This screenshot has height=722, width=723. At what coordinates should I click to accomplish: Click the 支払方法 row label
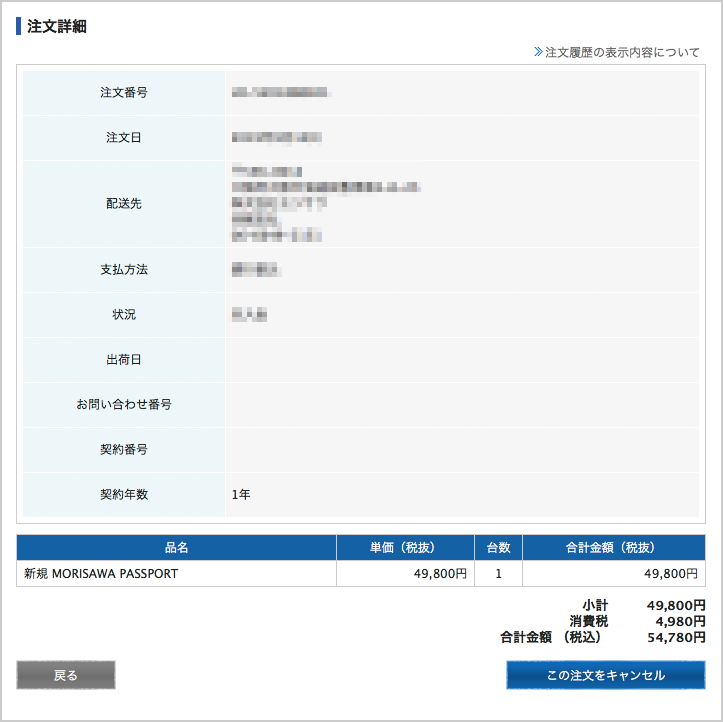pyautogui.click(x=124, y=270)
